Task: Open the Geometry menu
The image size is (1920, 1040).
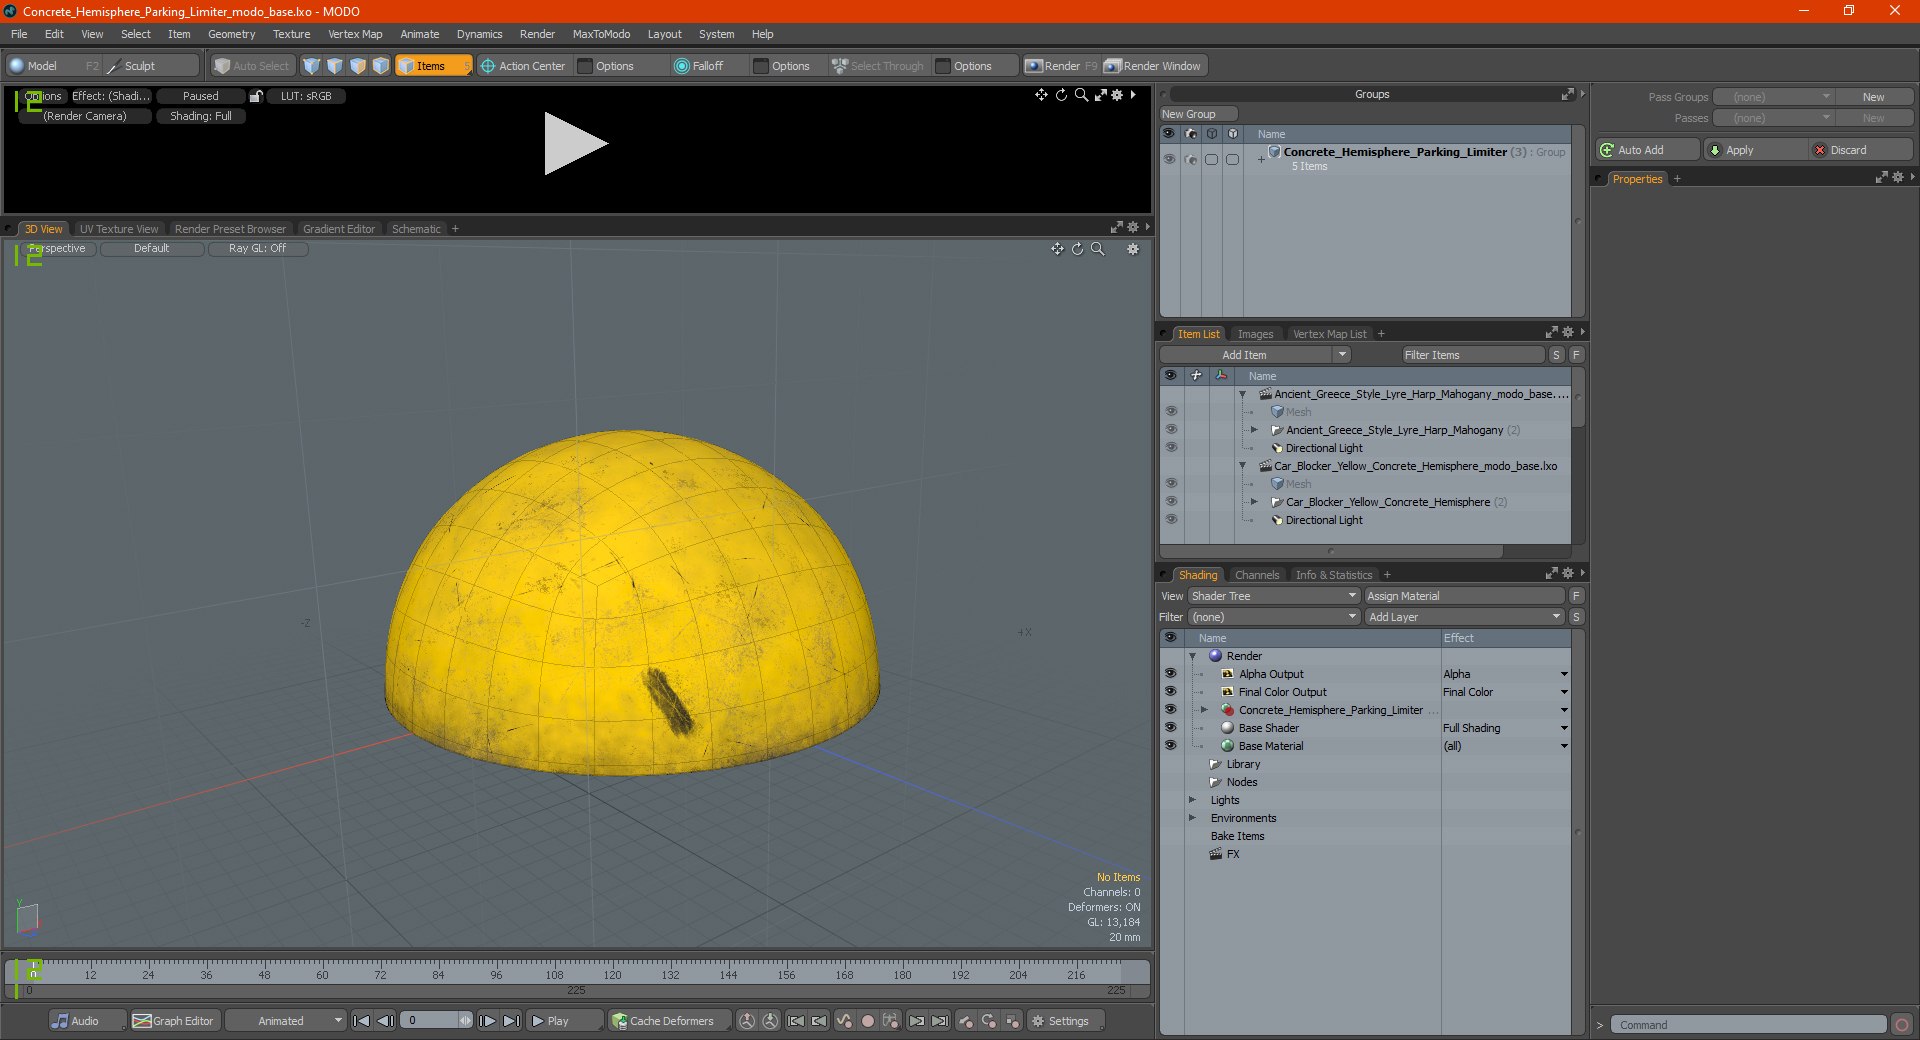Action: click(231, 34)
